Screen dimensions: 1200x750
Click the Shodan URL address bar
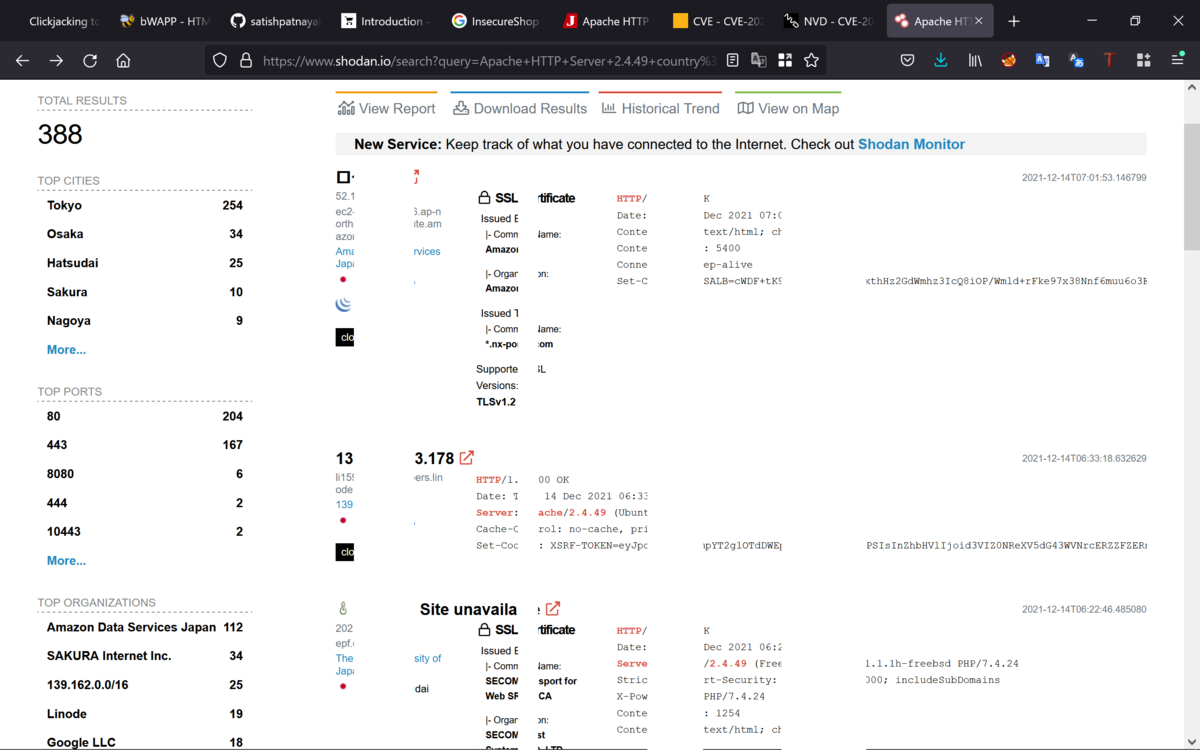(490, 61)
